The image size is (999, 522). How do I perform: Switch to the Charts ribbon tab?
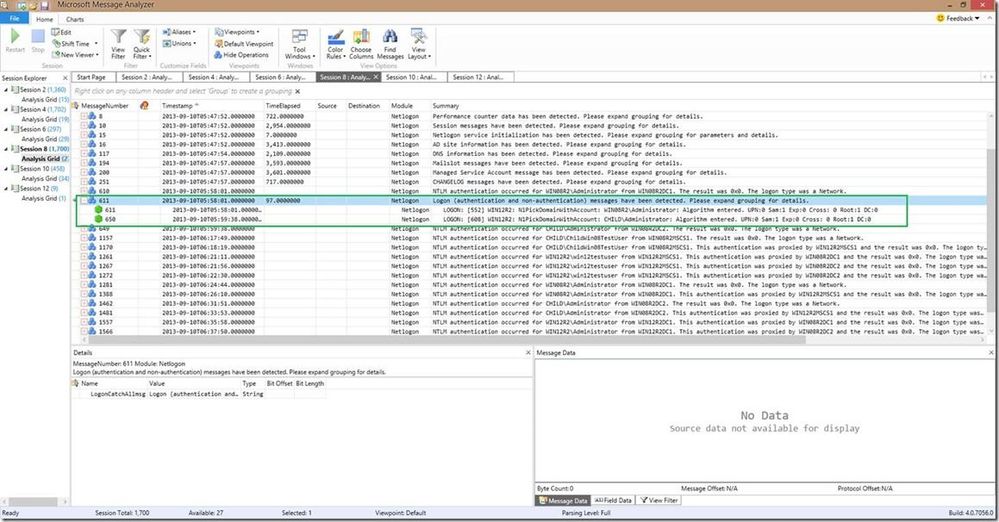[x=75, y=19]
